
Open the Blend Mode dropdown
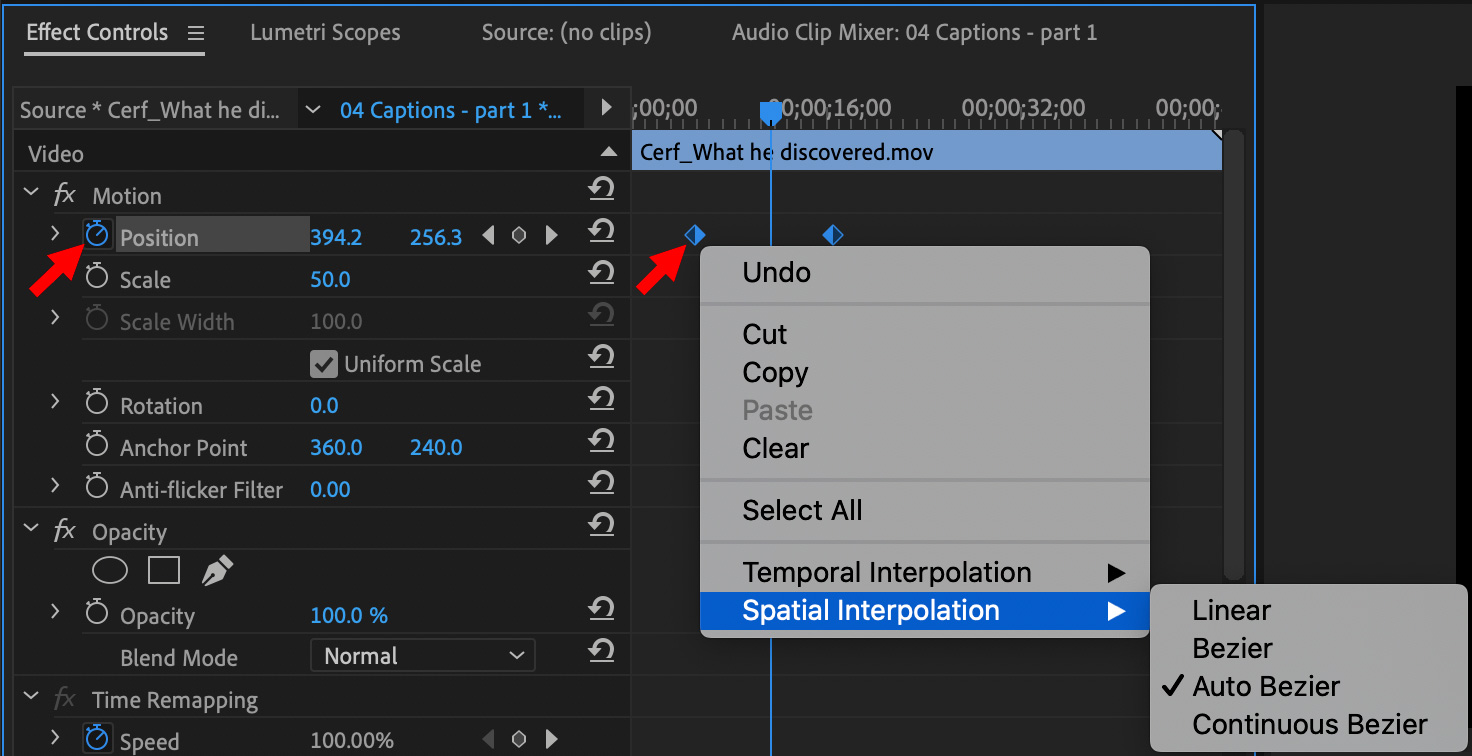(422, 656)
